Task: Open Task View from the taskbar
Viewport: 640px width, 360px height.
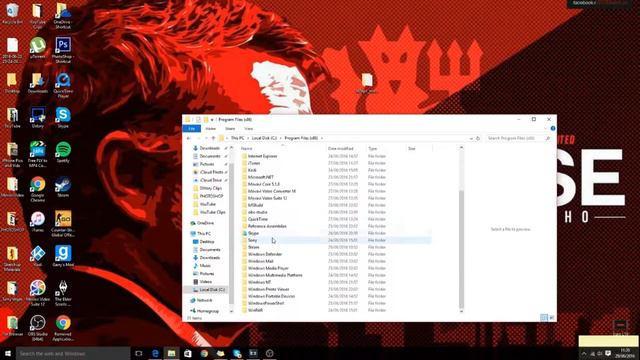Action: [x=139, y=353]
